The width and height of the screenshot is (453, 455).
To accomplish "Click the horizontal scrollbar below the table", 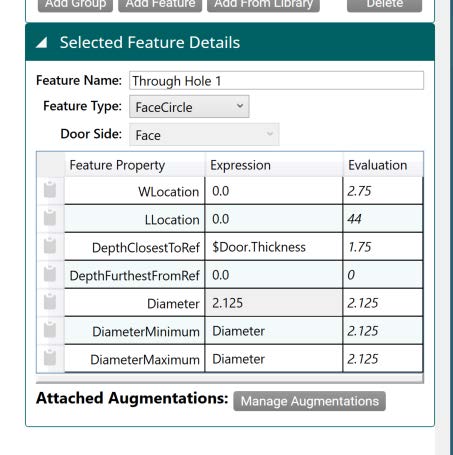I will (x=230, y=378).
